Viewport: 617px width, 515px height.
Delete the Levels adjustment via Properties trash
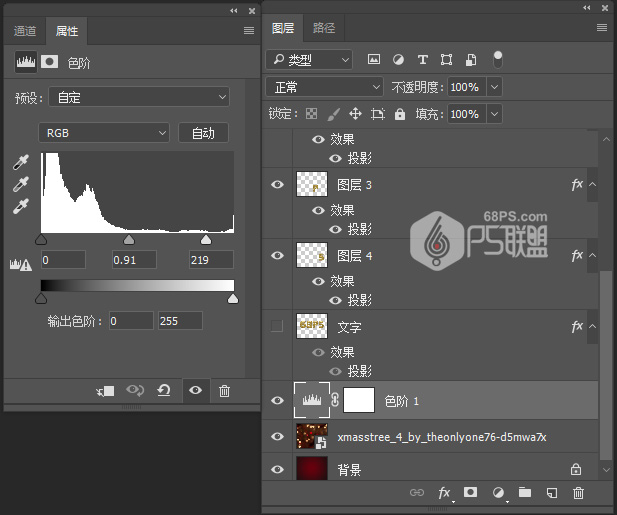tap(224, 391)
